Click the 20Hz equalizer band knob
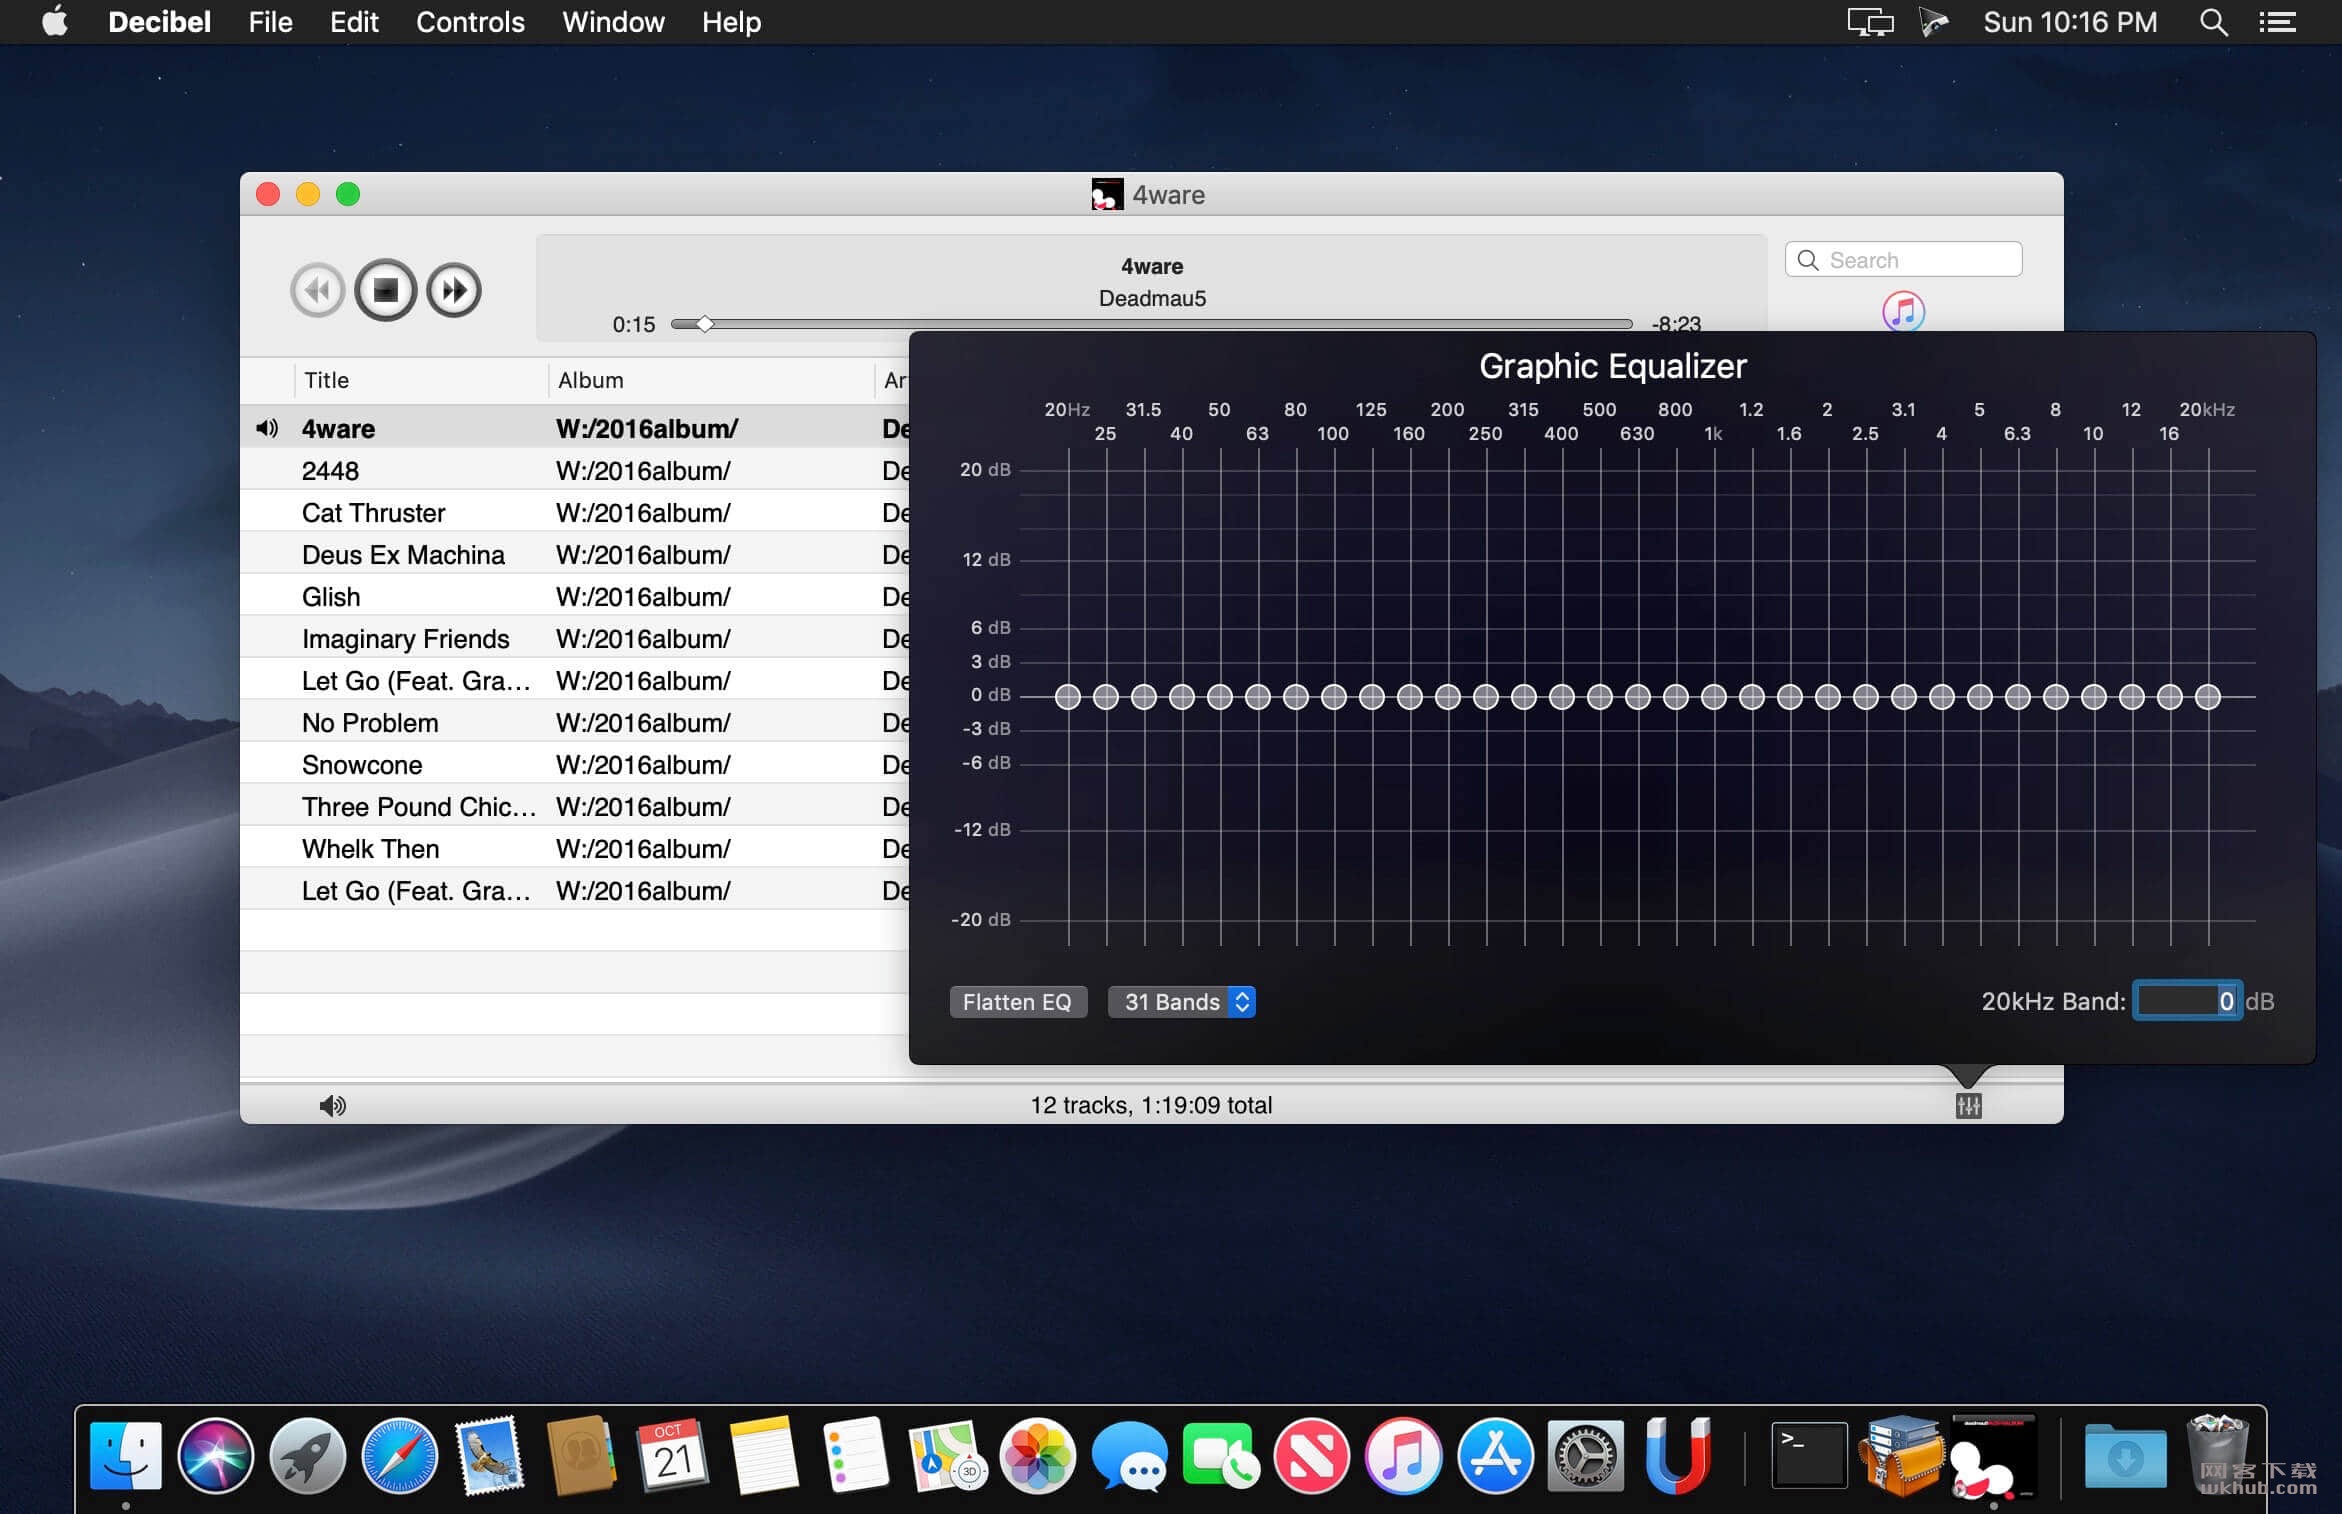 point(1067,696)
